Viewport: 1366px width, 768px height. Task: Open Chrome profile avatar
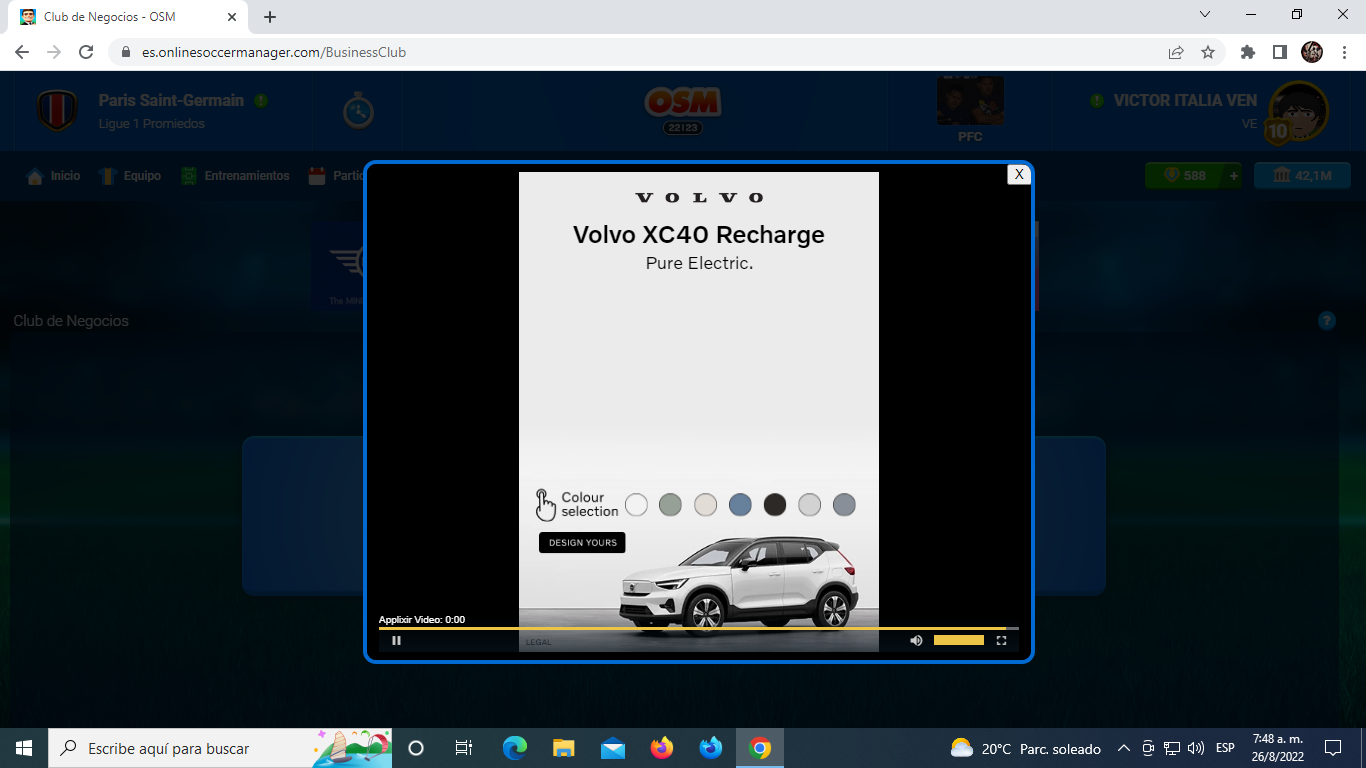click(1312, 52)
